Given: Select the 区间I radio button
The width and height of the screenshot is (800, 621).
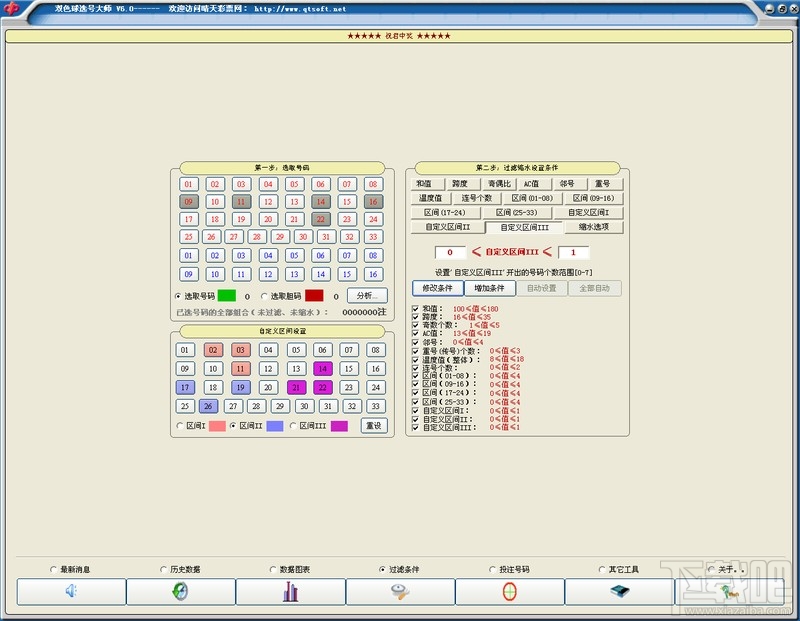Looking at the screenshot, I should [x=180, y=426].
